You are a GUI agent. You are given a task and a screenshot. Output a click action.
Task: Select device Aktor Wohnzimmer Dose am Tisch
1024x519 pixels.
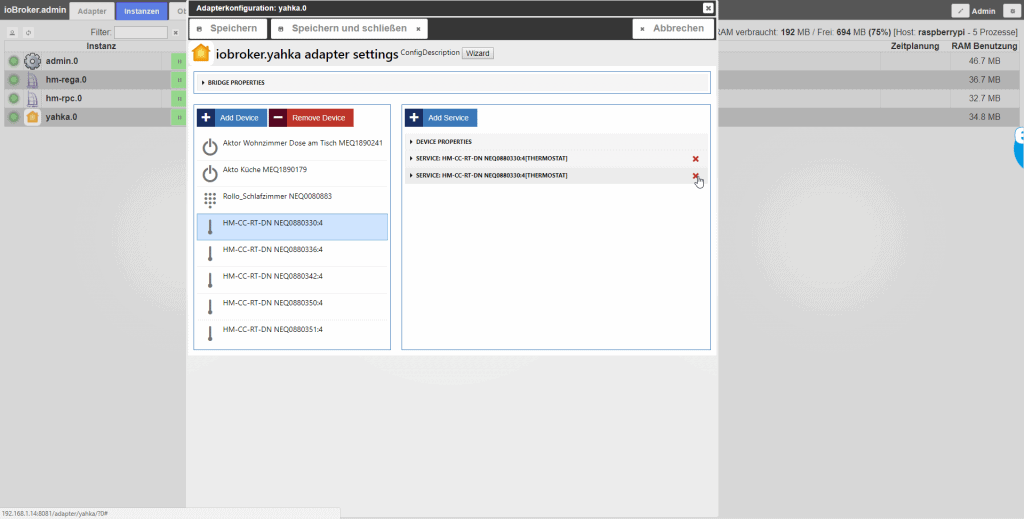[x=292, y=147]
